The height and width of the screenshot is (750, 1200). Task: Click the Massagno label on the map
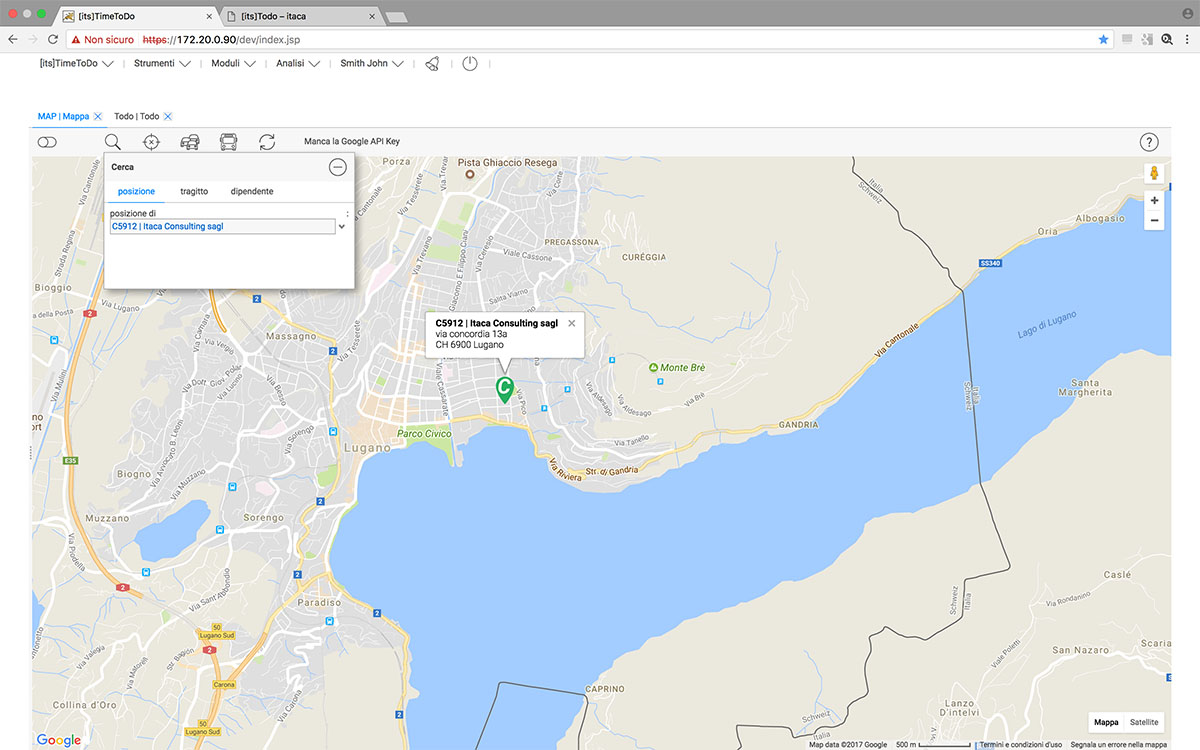(x=292, y=337)
